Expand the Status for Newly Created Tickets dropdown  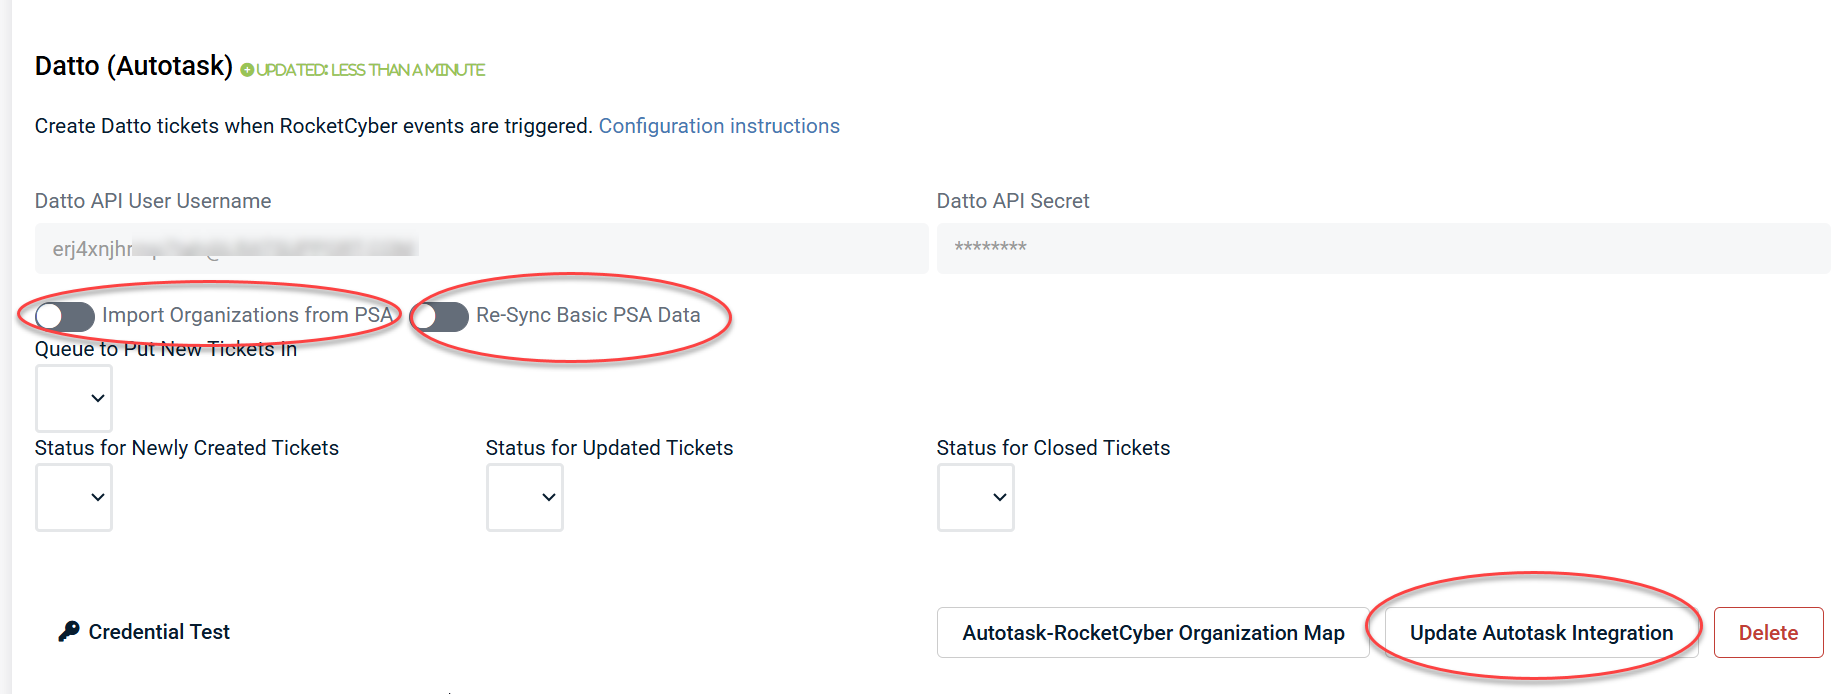pyautogui.click(x=74, y=497)
